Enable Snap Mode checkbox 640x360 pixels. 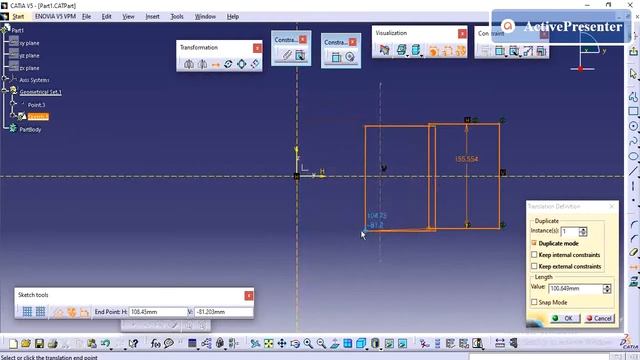pyautogui.click(x=534, y=302)
